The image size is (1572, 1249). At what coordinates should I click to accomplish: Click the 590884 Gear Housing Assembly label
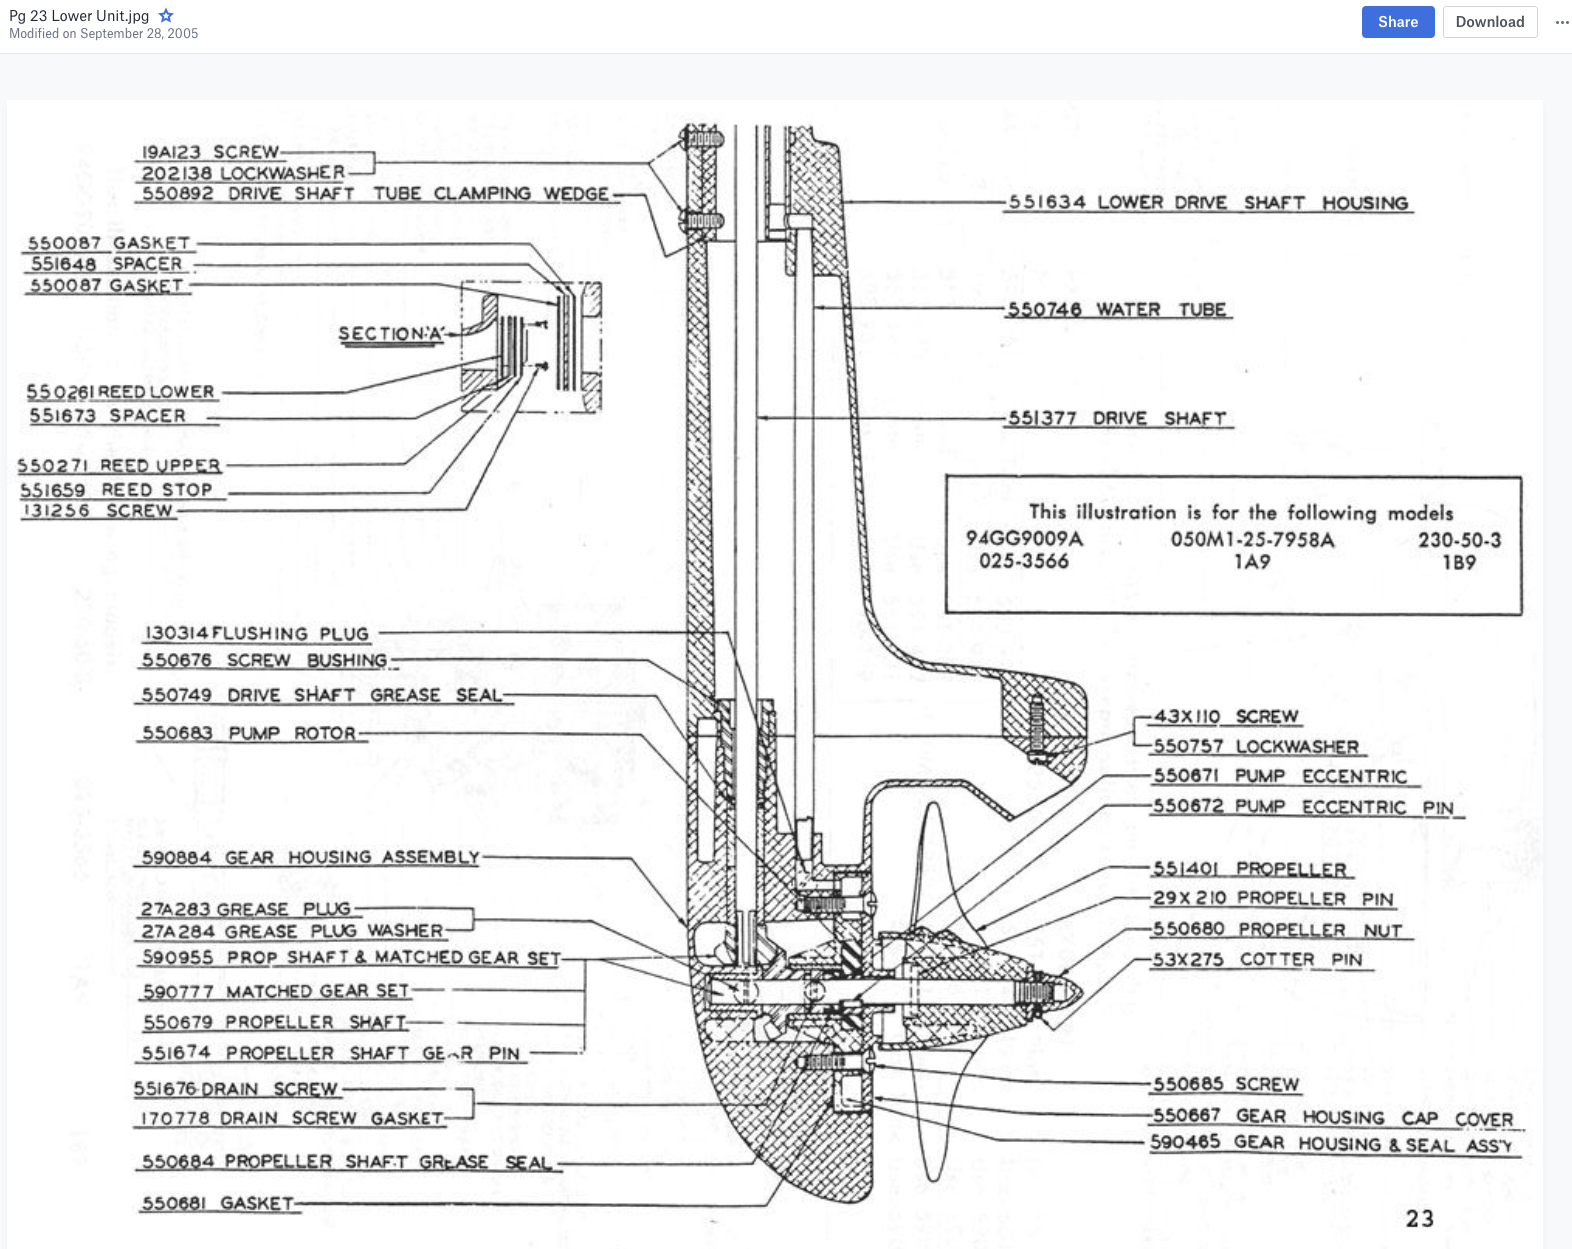pyautogui.click(x=311, y=858)
